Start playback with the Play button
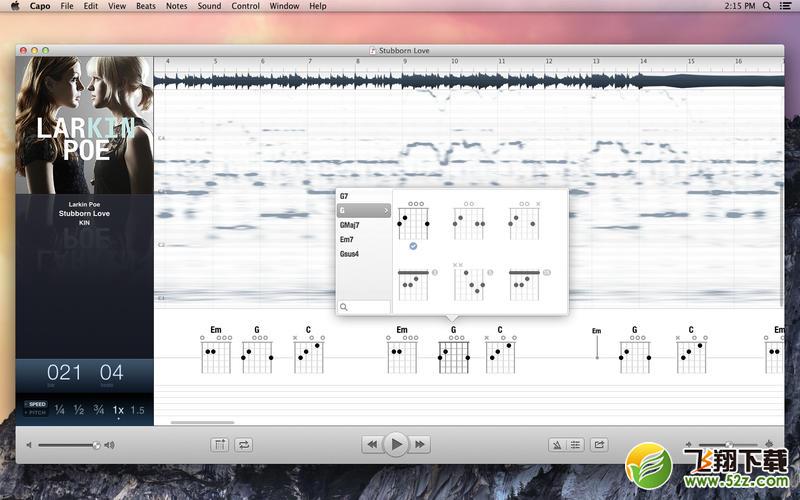 click(396, 444)
